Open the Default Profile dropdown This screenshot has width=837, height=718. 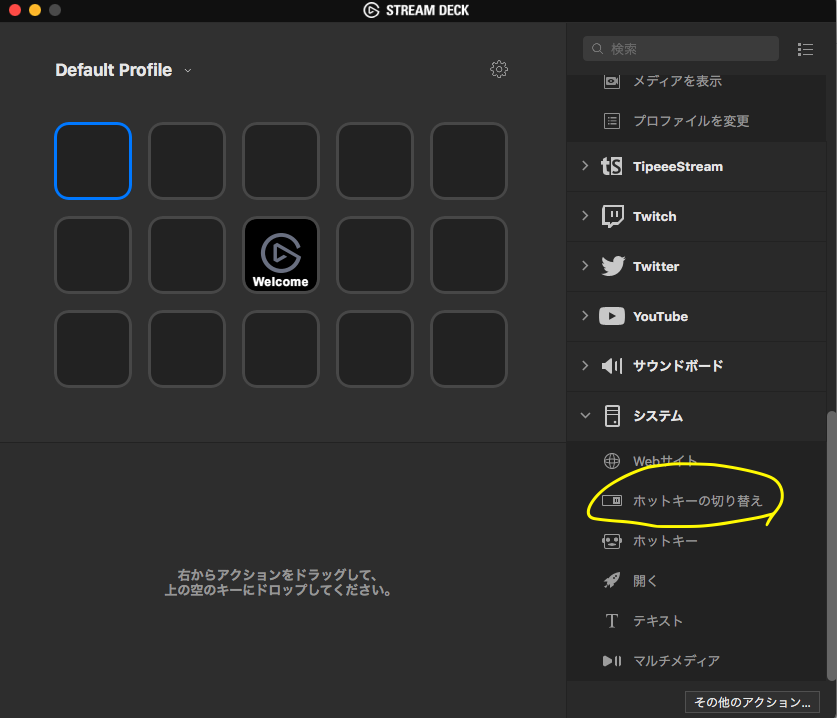(x=187, y=70)
